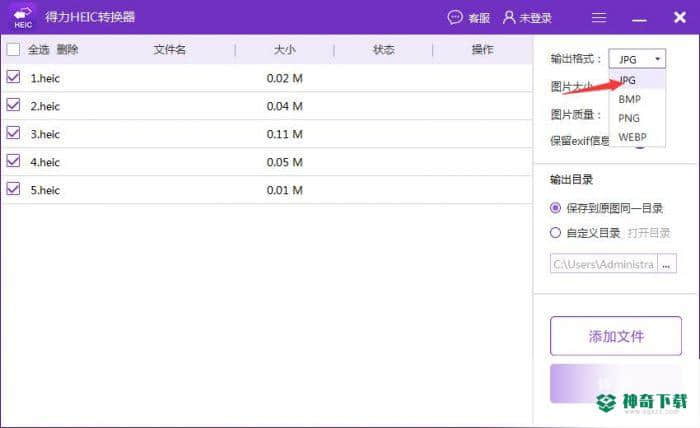
Task: Uncheck the 5.heic file checkbox
Action: click(13, 189)
